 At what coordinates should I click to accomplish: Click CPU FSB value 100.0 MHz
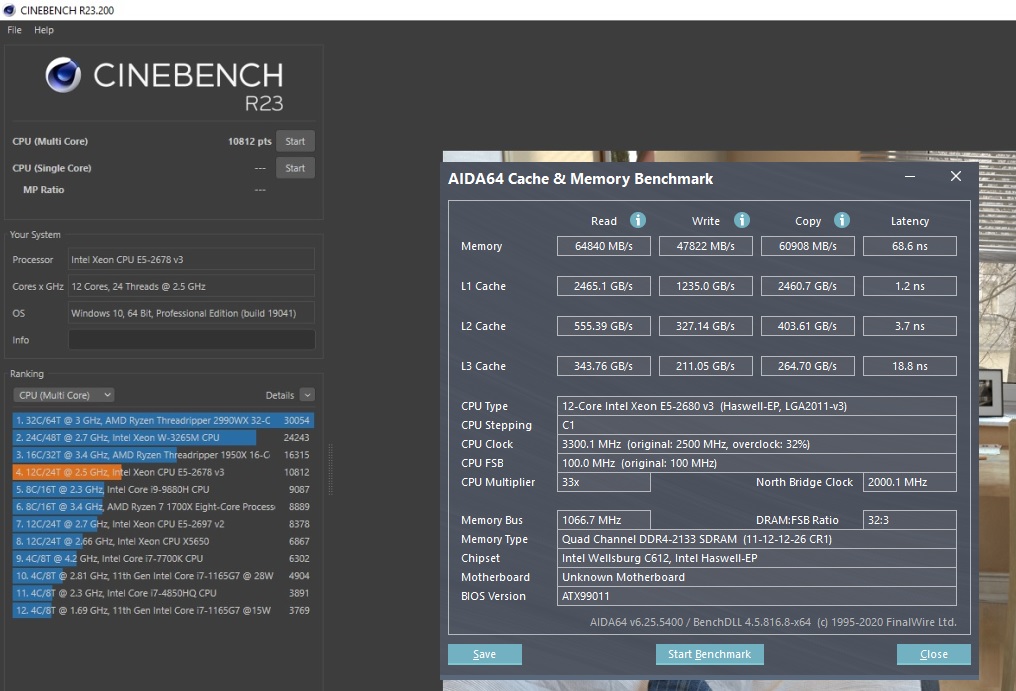click(x=757, y=463)
